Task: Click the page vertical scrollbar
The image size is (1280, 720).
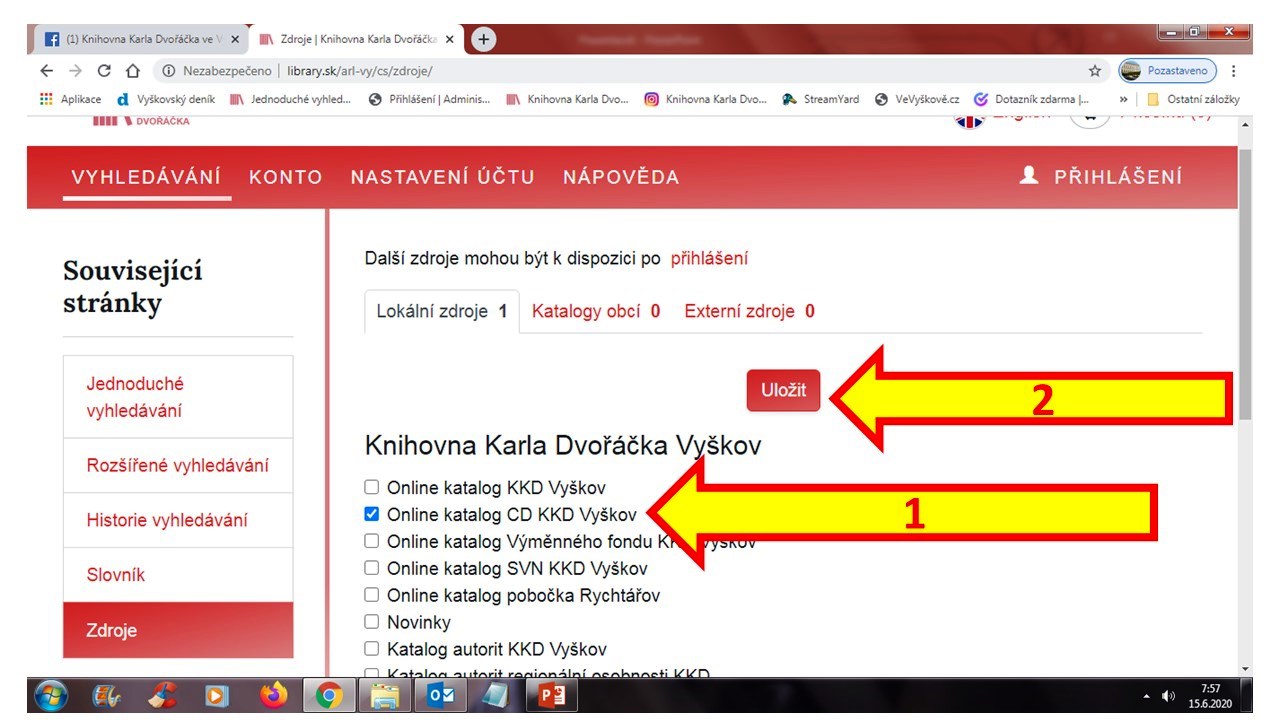Action: (x=1245, y=285)
